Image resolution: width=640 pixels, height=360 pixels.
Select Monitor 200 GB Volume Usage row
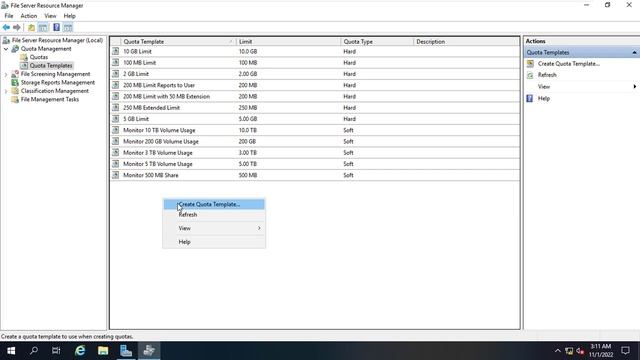(315, 141)
